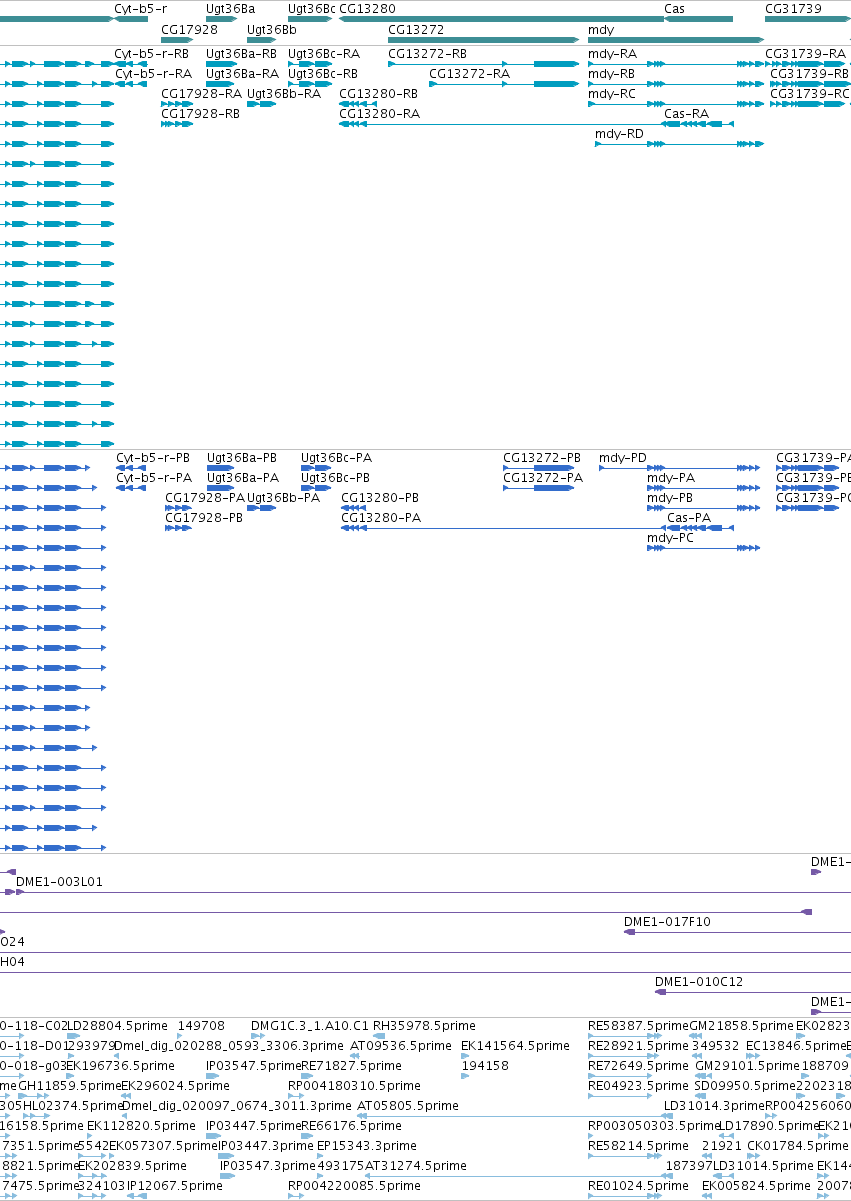The image size is (851, 1201).
Task: Select protein label mdy-PC
Action: click(671, 537)
